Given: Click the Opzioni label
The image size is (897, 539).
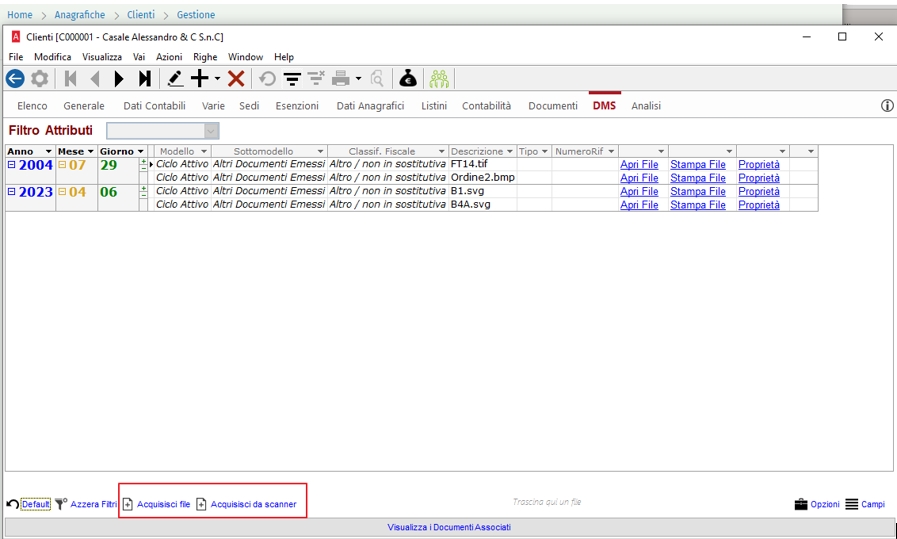Looking at the screenshot, I should (825, 504).
